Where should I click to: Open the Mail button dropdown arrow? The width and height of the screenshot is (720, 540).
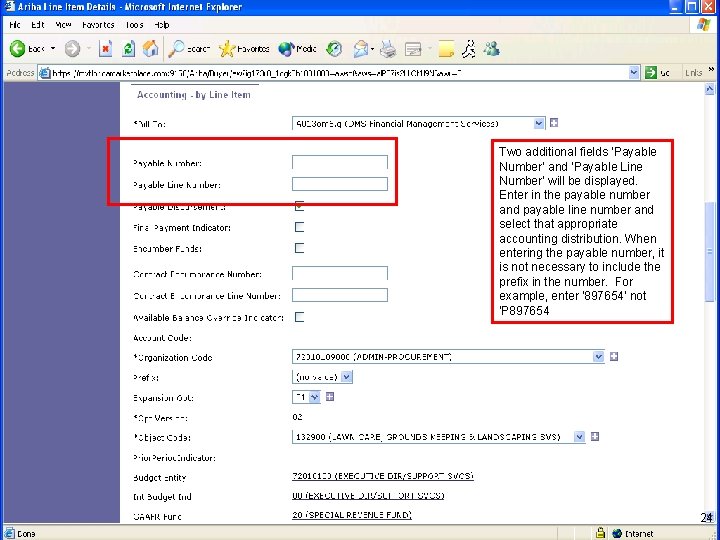pyautogui.click(x=372, y=49)
